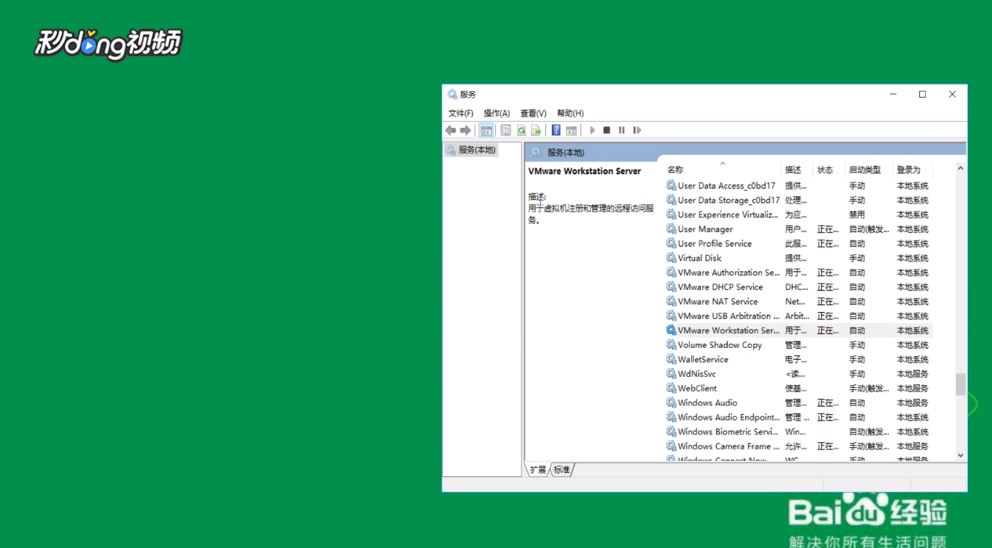This screenshot has width=992, height=548.
Task: Click the Back arrow in the toolbar
Action: pyautogui.click(x=450, y=130)
